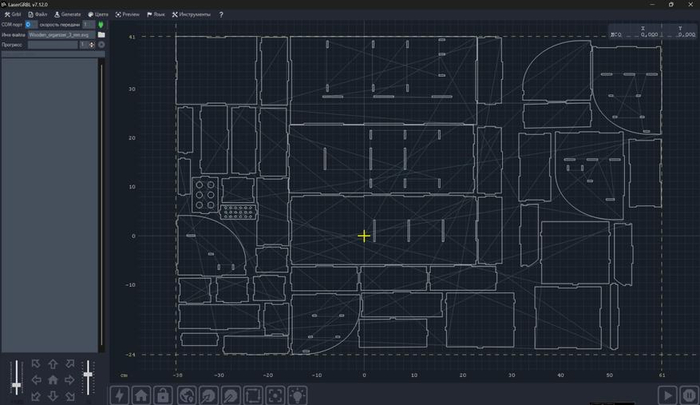Click the progress passes stepper arrows
700x405 pixels.
tap(91, 44)
